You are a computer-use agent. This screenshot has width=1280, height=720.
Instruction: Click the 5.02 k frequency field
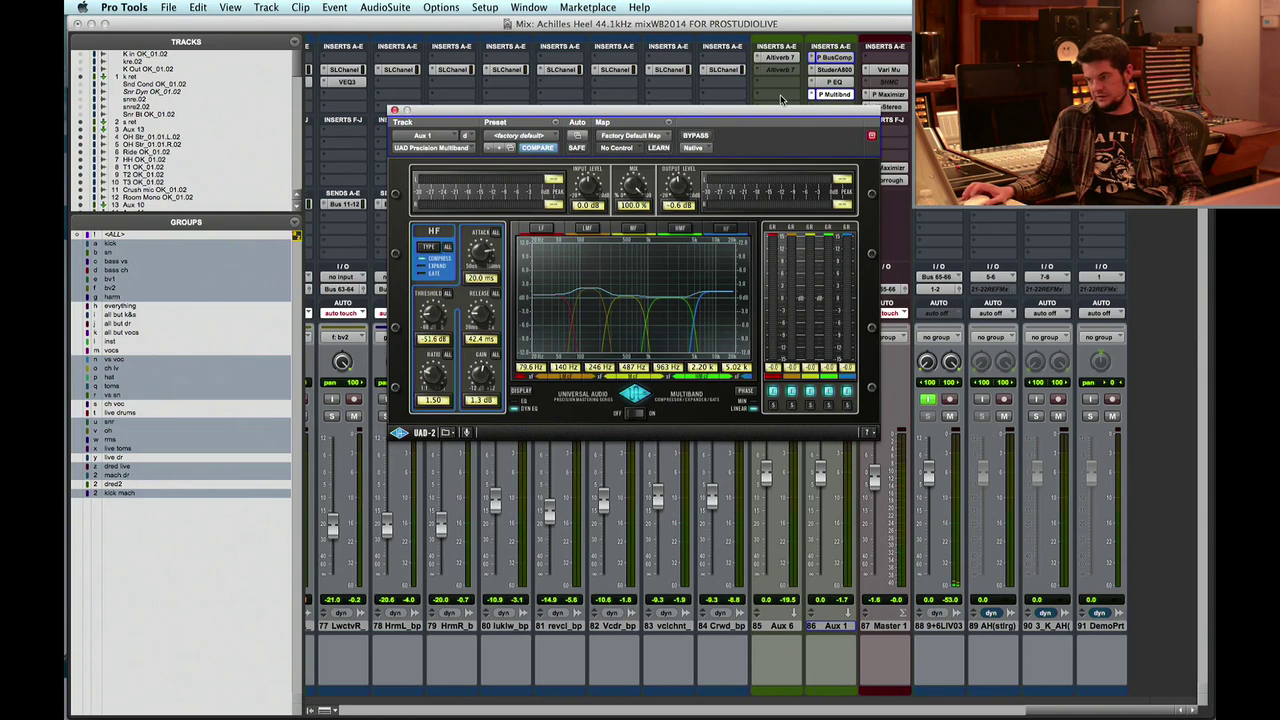(x=736, y=368)
